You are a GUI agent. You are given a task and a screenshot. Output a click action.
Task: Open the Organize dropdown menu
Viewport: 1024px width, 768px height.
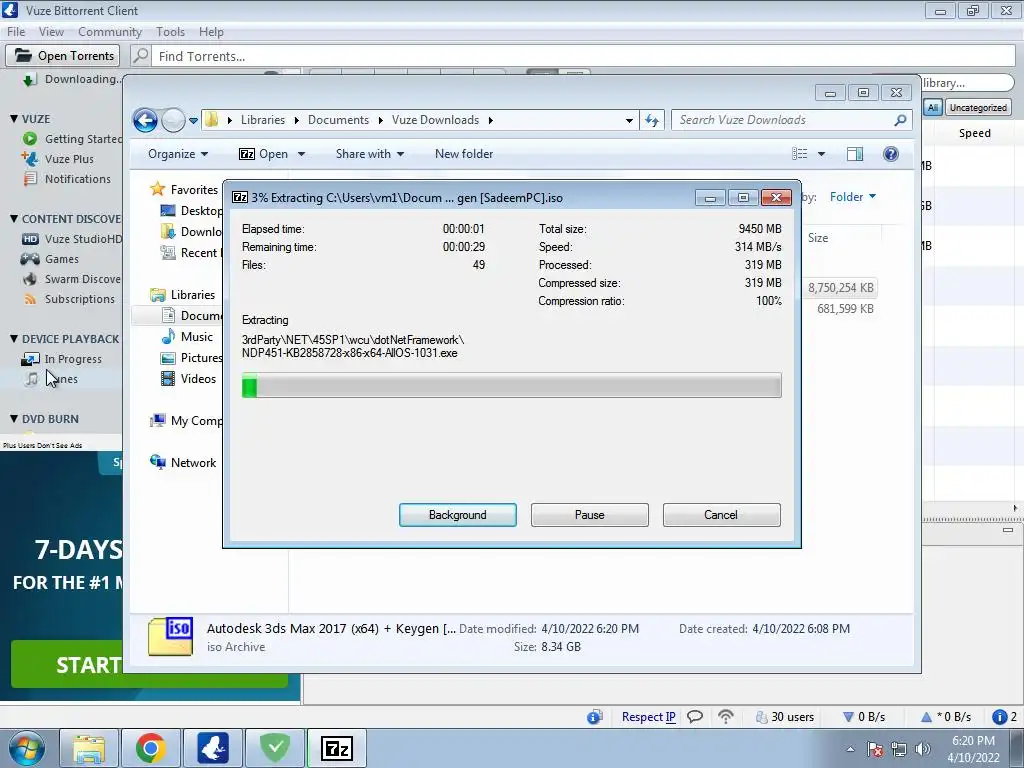pyautogui.click(x=178, y=154)
